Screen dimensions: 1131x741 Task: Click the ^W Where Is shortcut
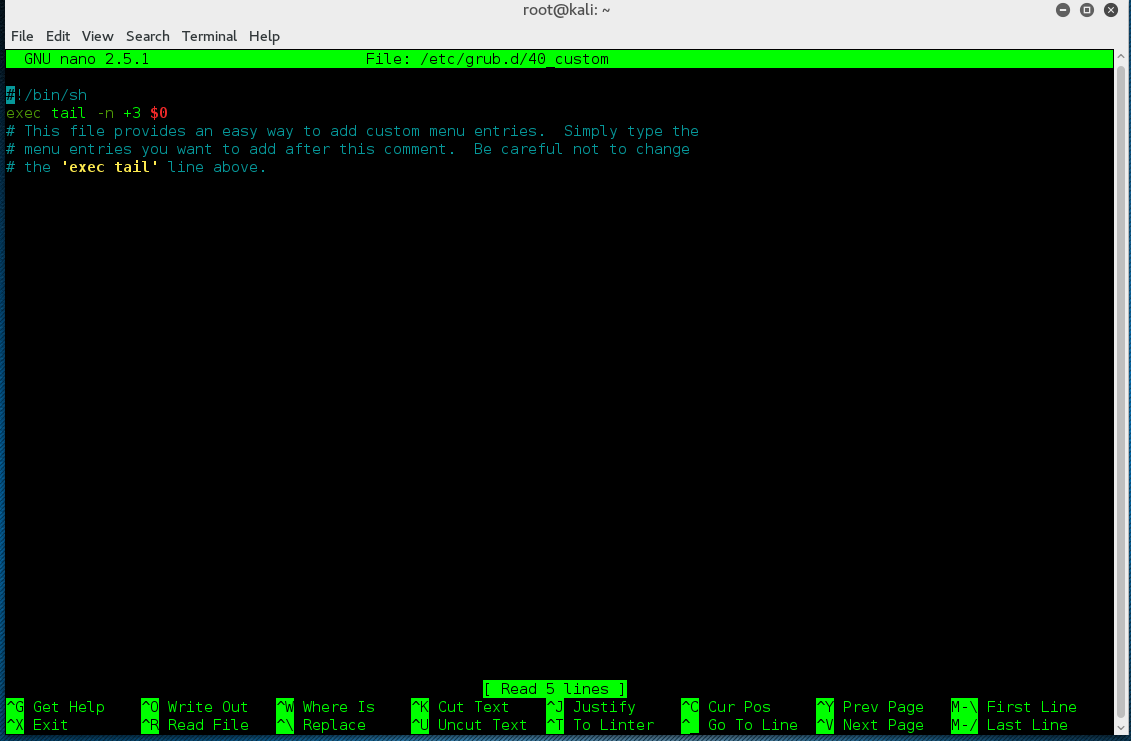click(x=326, y=707)
